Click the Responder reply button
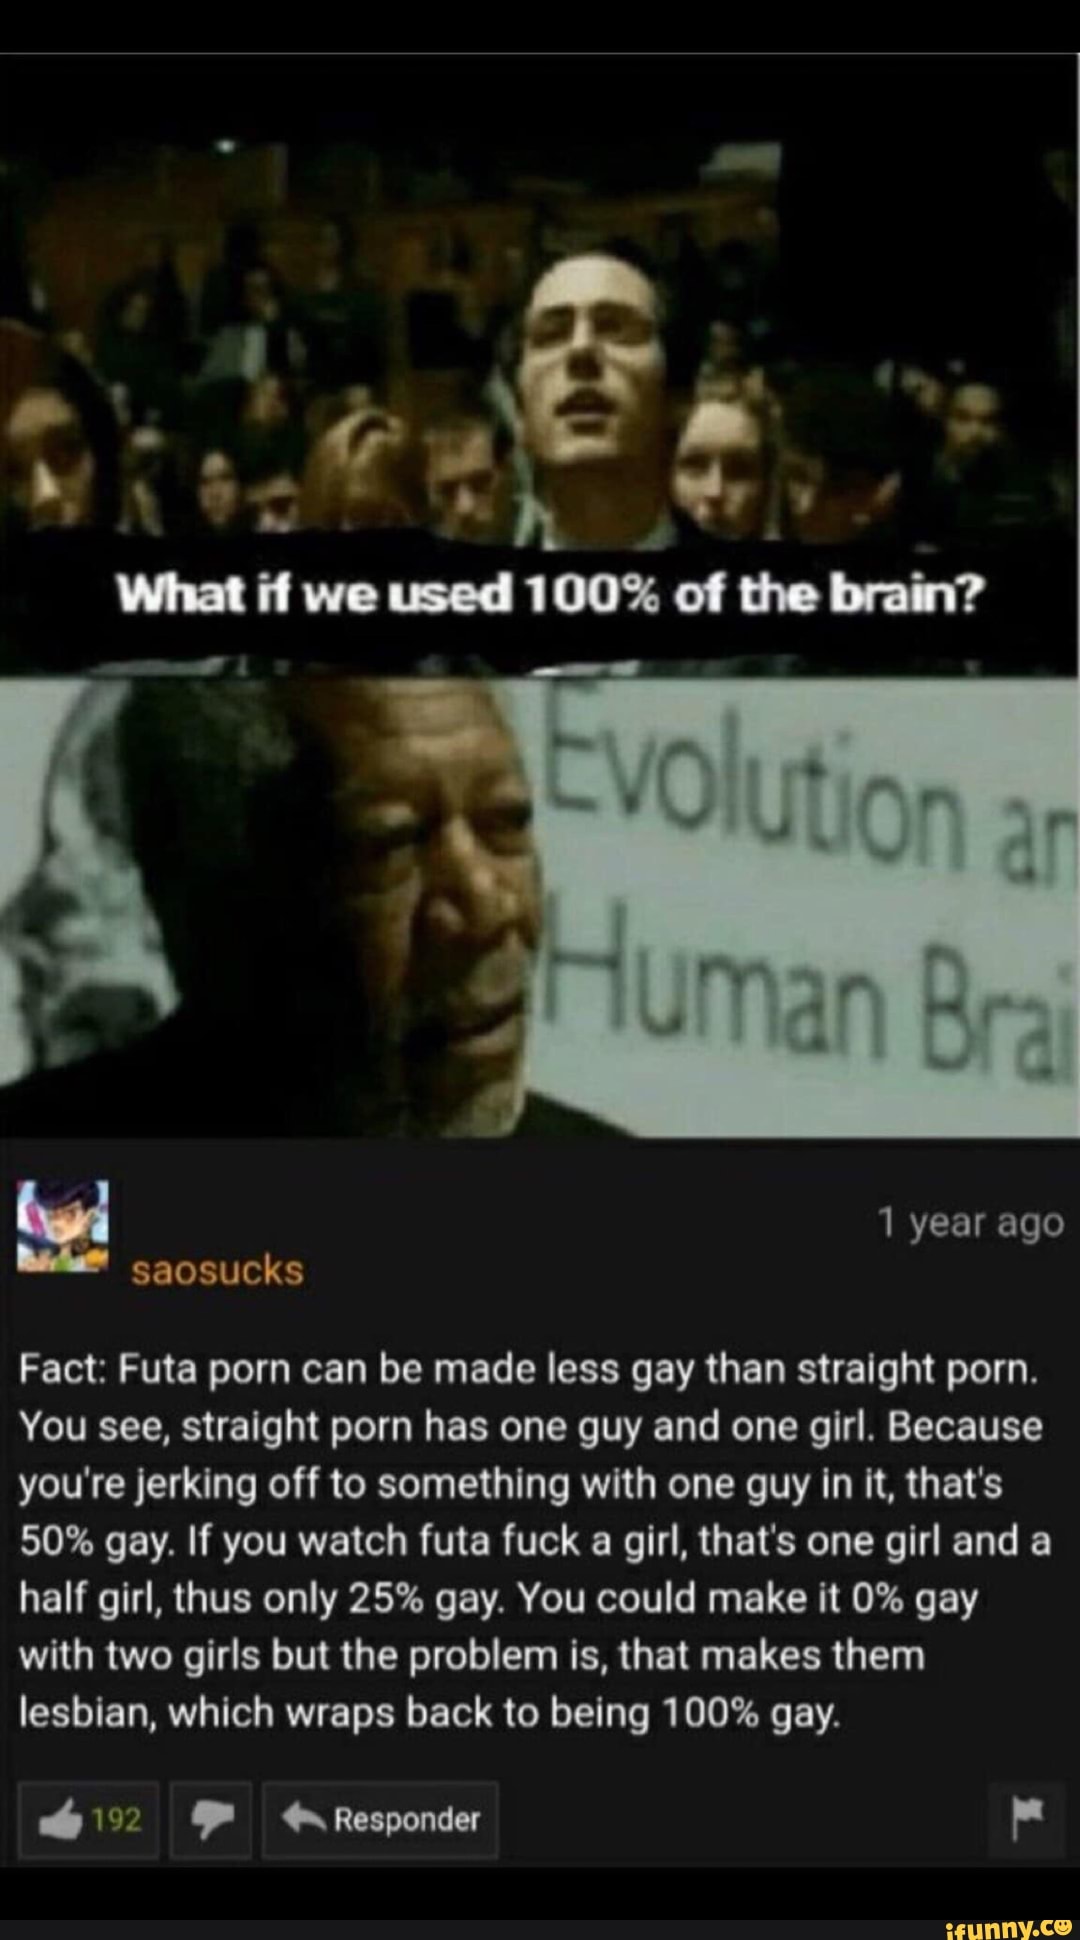This screenshot has height=1940, width=1080. [381, 1820]
